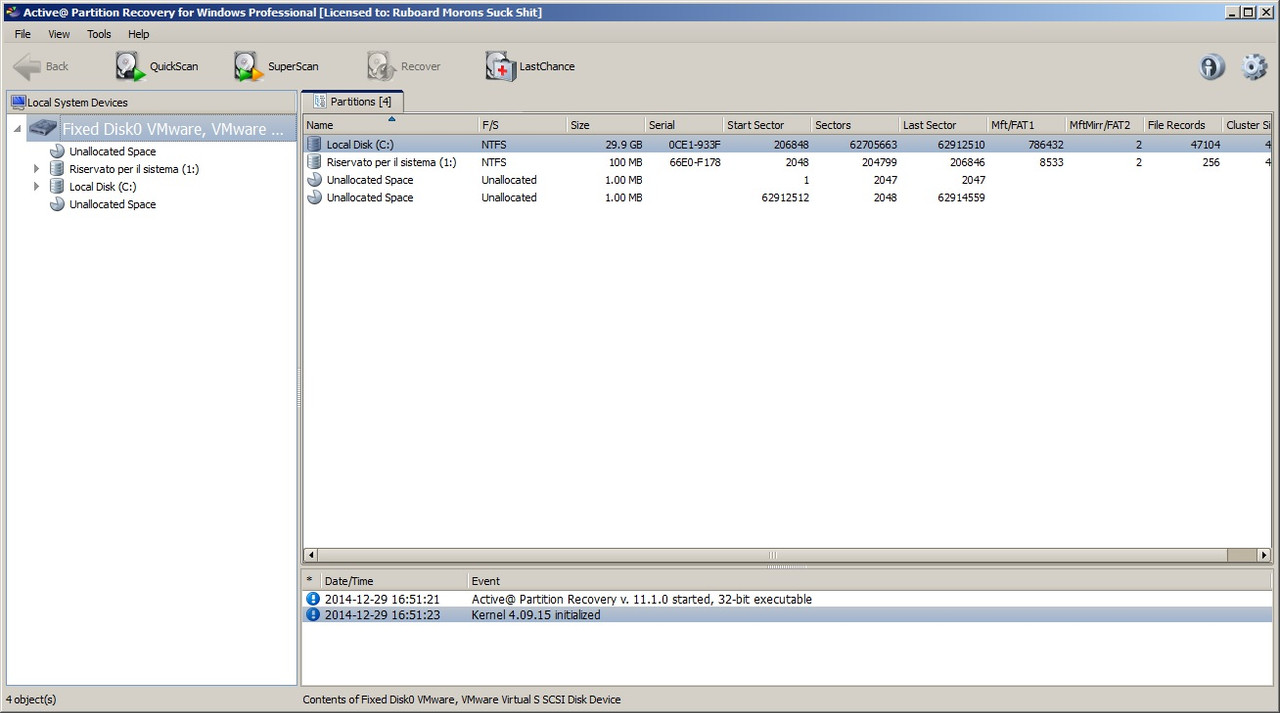
Task: Click the Local System Devices computer icon
Action: tap(18, 102)
